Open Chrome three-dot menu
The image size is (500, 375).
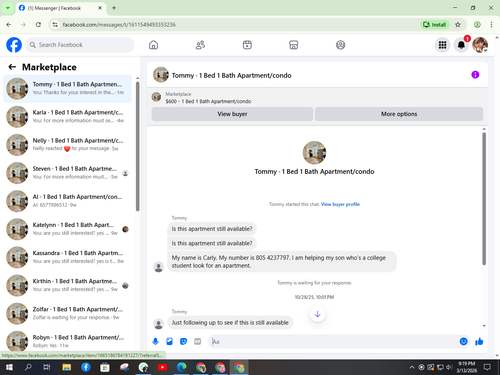[x=491, y=25]
